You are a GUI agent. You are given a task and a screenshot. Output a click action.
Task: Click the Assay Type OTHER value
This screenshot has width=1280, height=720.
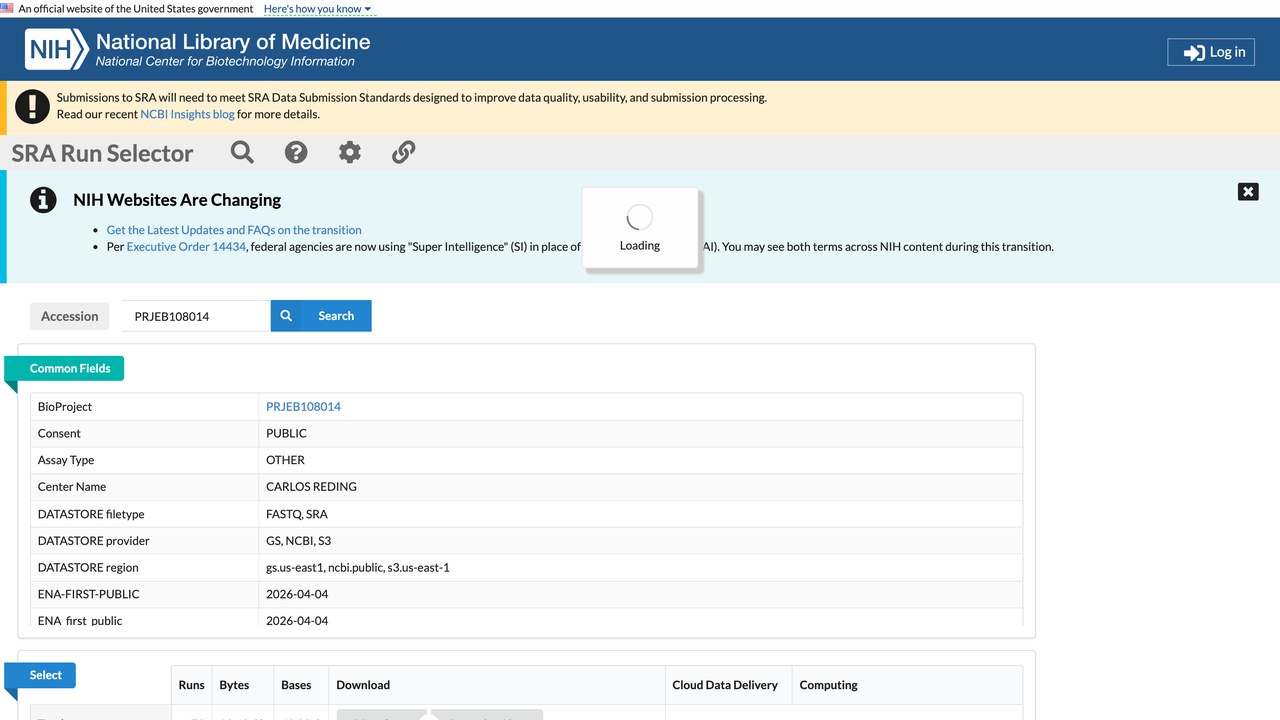pyautogui.click(x=285, y=460)
